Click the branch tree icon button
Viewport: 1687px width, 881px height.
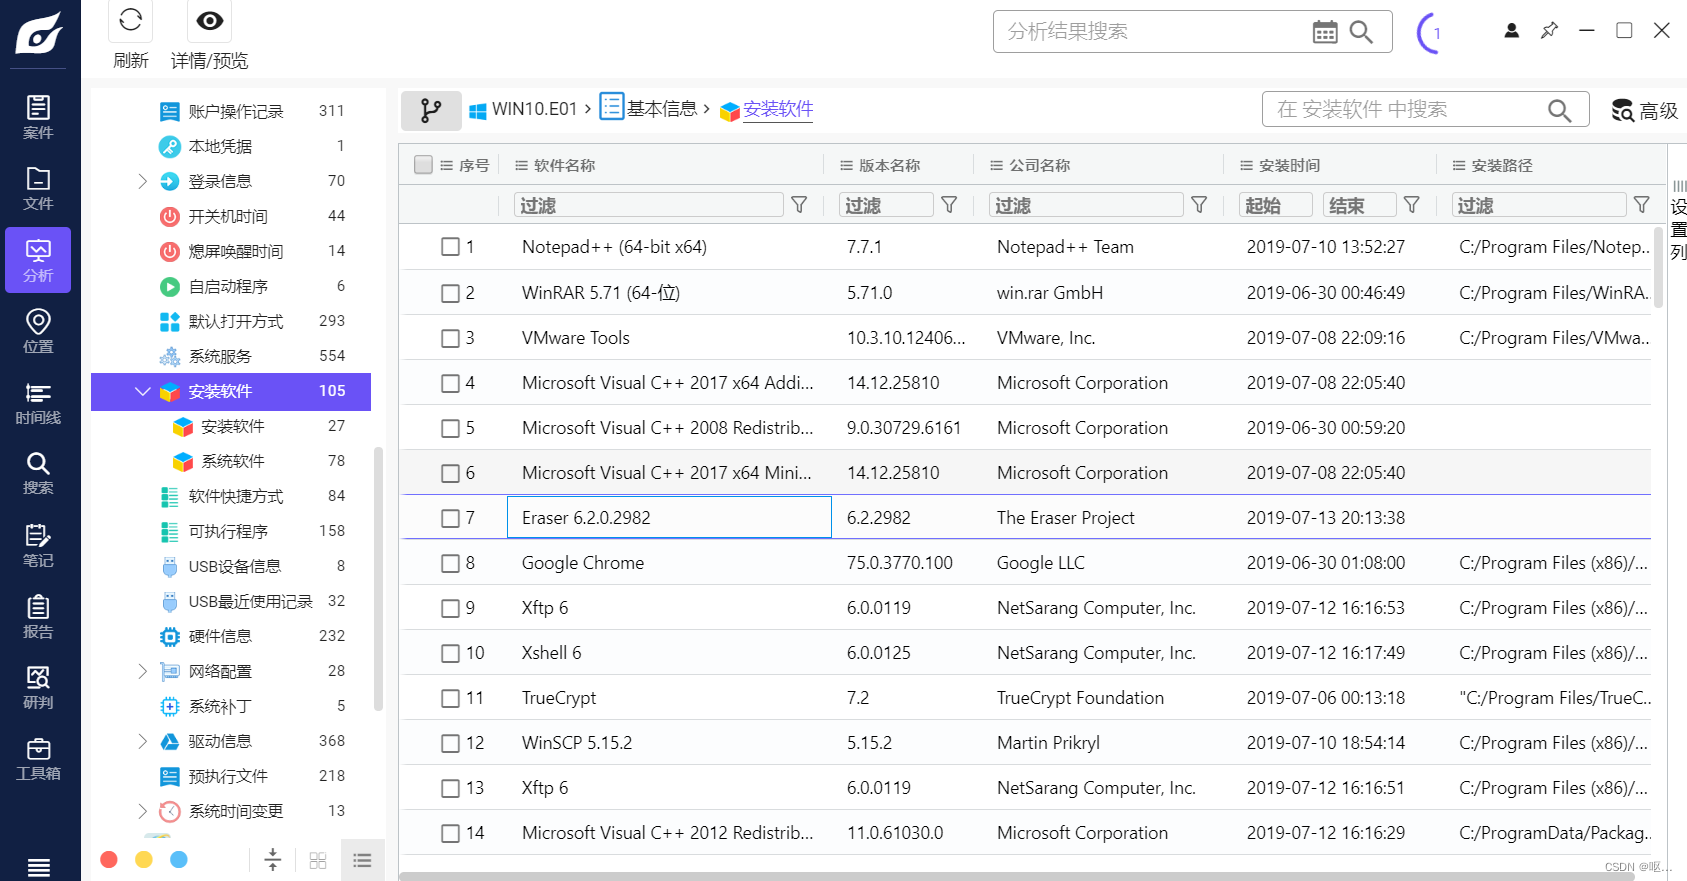point(431,110)
